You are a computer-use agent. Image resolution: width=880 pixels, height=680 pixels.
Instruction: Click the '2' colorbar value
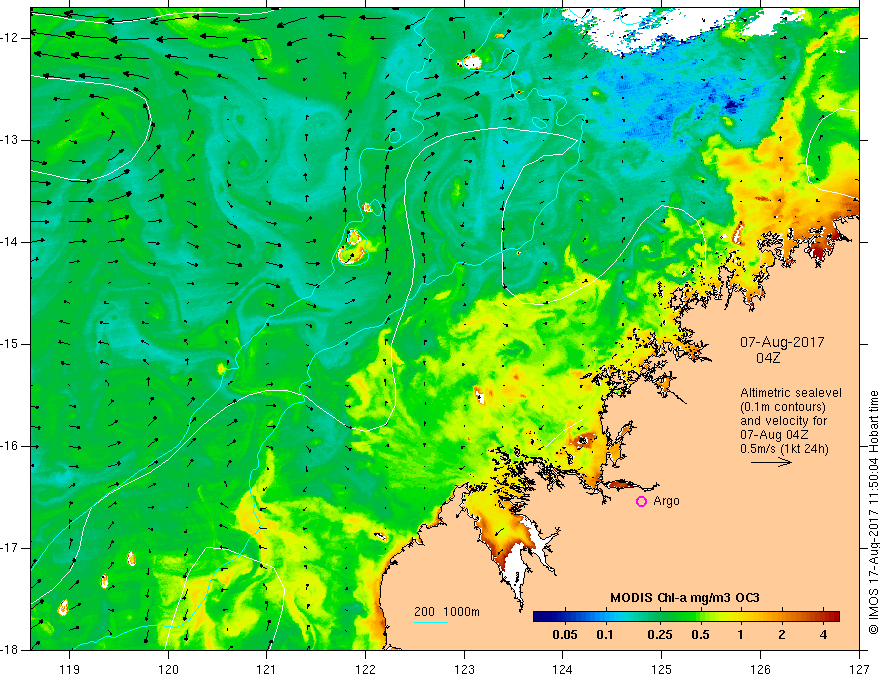[782, 635]
